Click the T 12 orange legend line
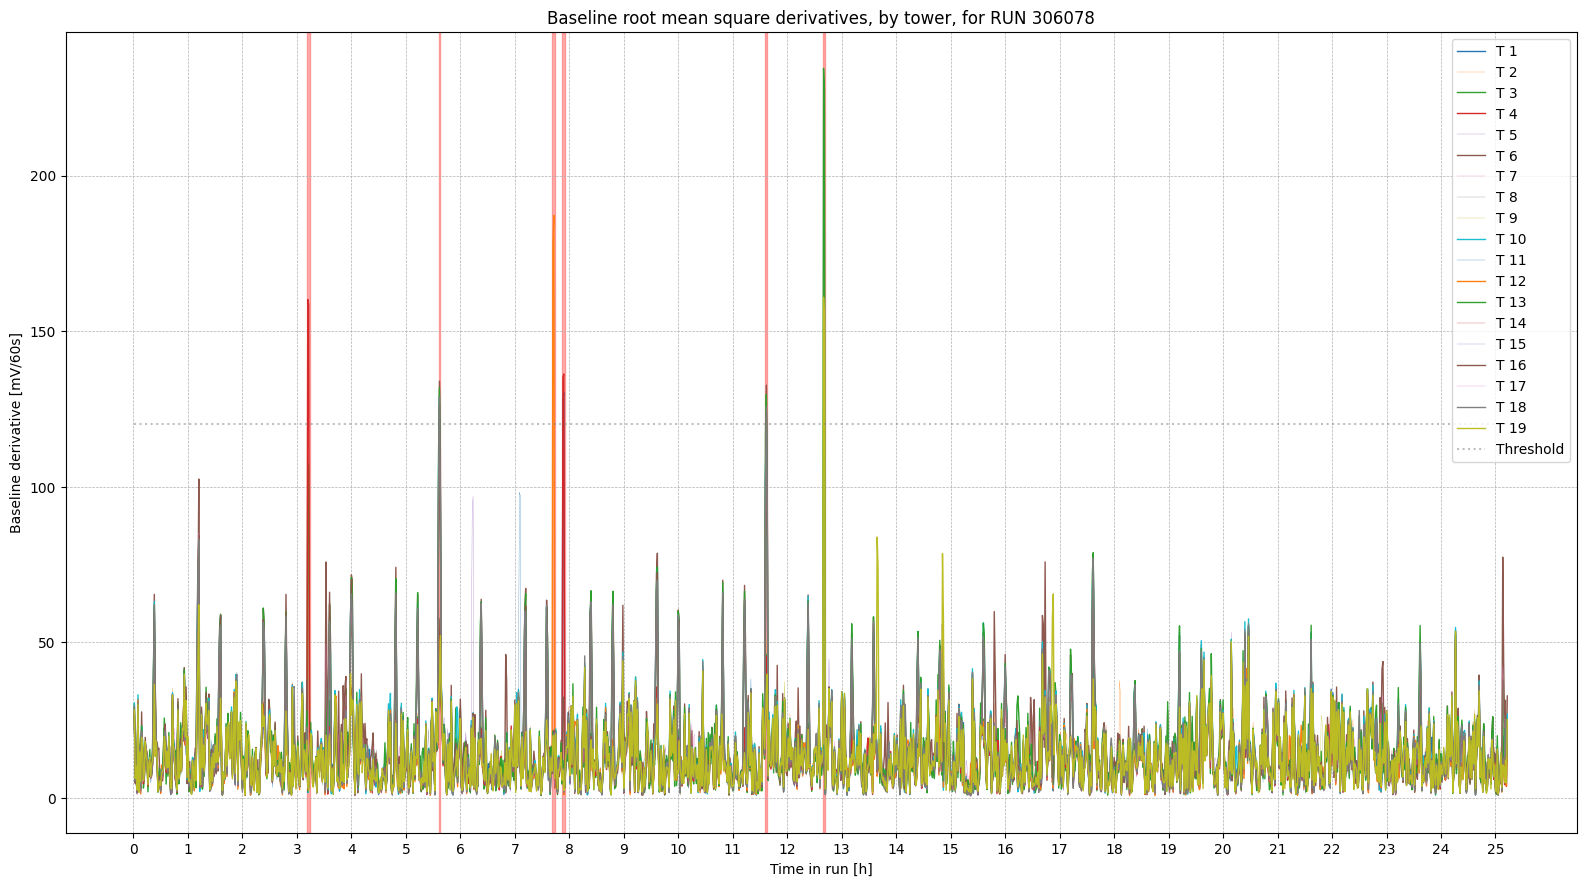 [x=1472, y=282]
